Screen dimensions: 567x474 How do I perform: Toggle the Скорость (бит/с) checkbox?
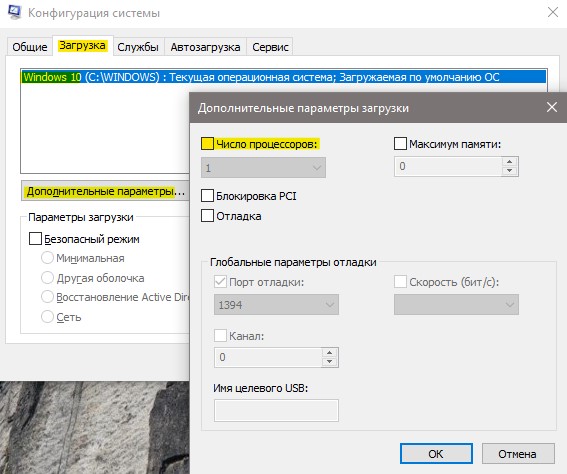click(x=400, y=282)
